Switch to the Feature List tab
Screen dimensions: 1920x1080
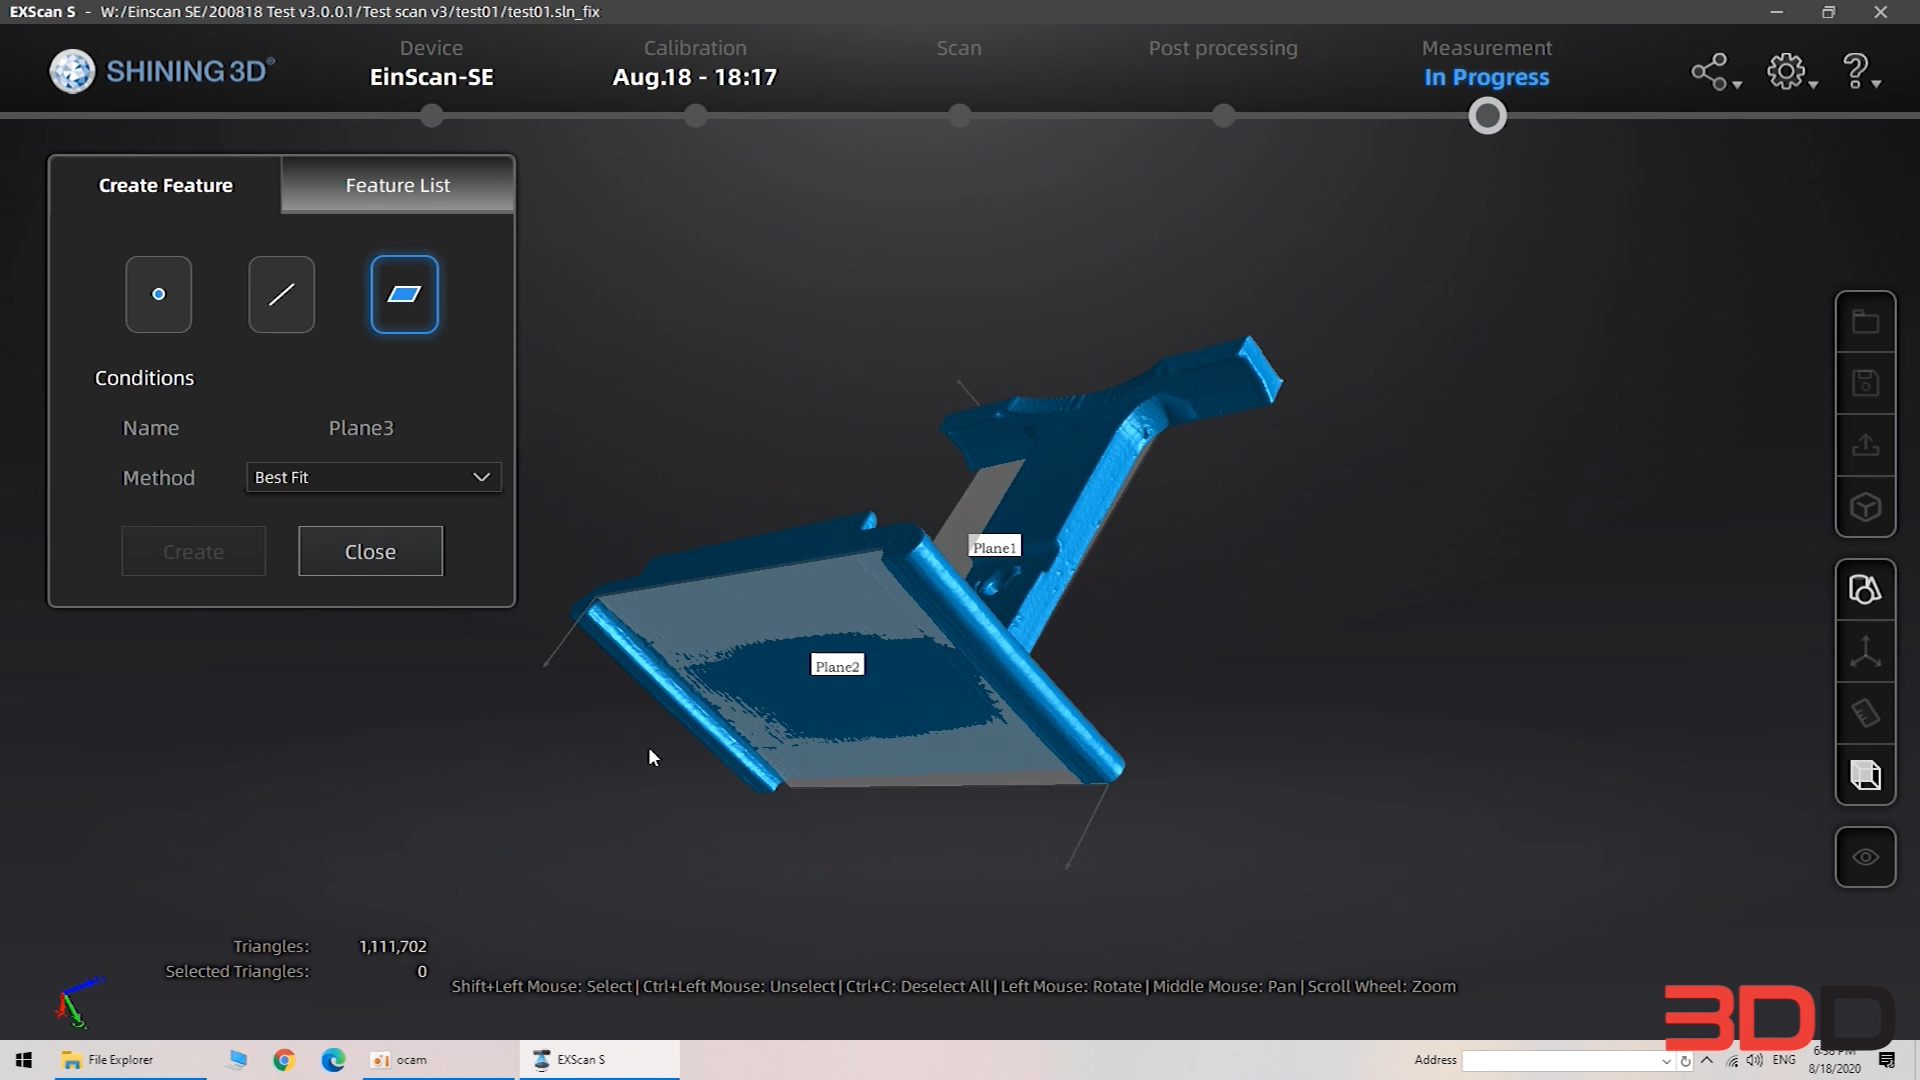397,185
